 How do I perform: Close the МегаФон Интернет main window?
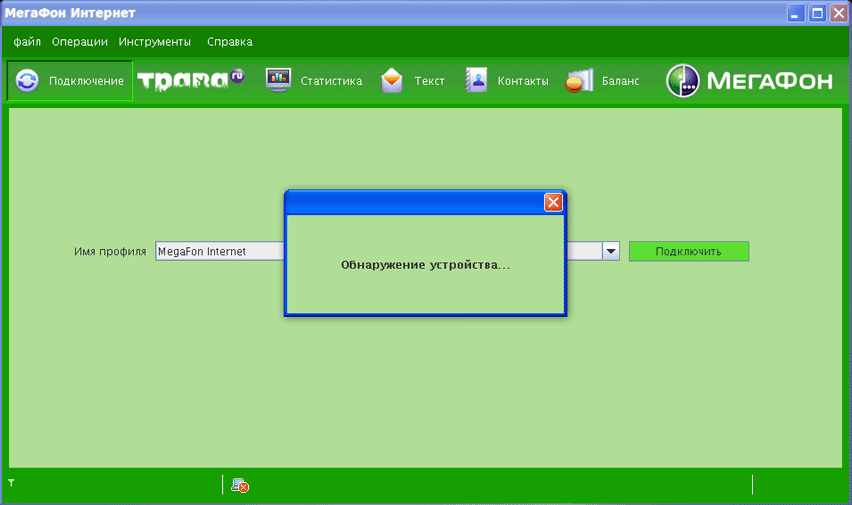pyautogui.click(x=839, y=13)
